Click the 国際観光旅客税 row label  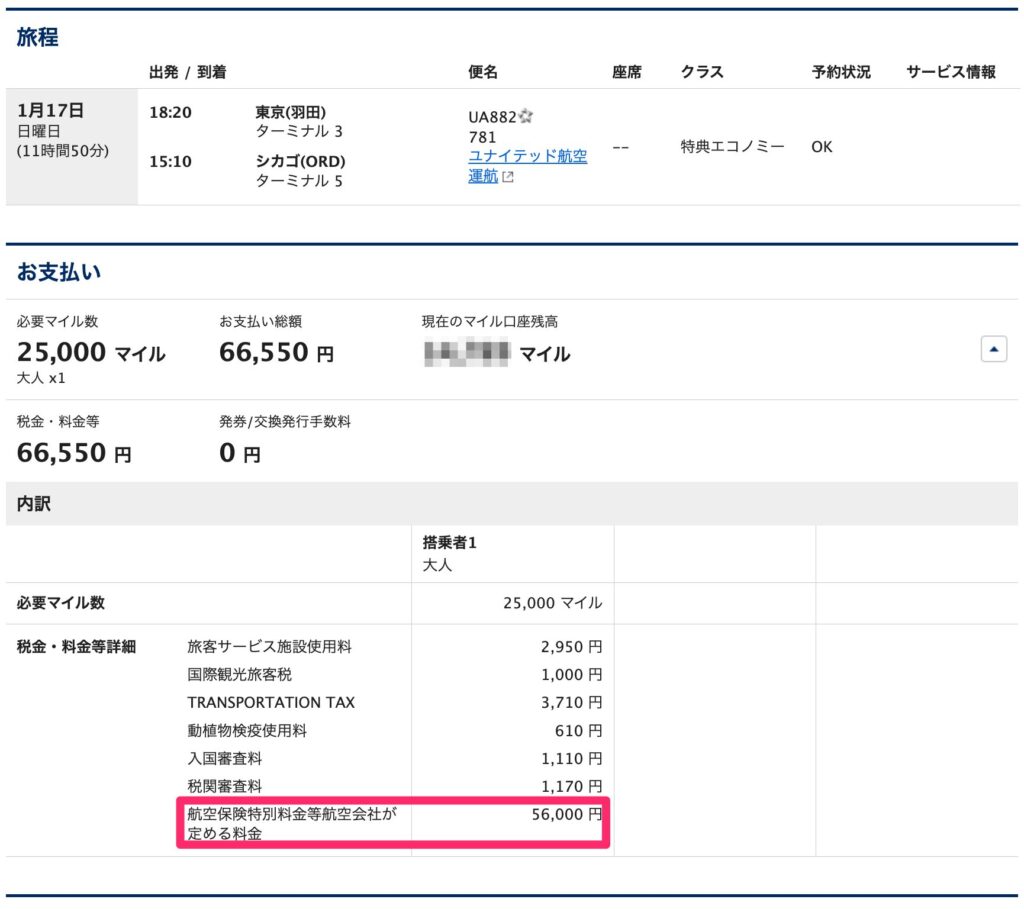239,675
